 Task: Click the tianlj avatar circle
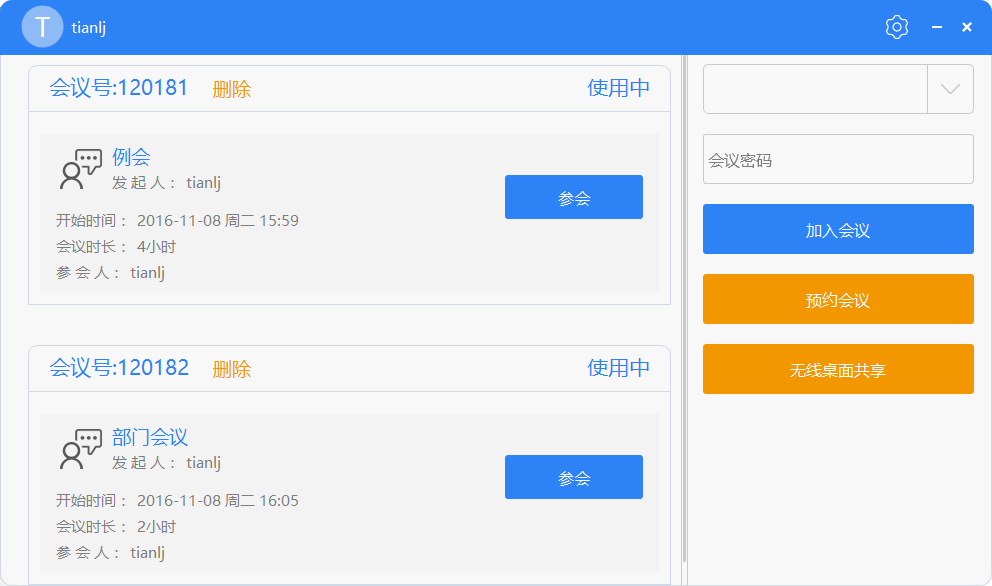pyautogui.click(x=41, y=26)
